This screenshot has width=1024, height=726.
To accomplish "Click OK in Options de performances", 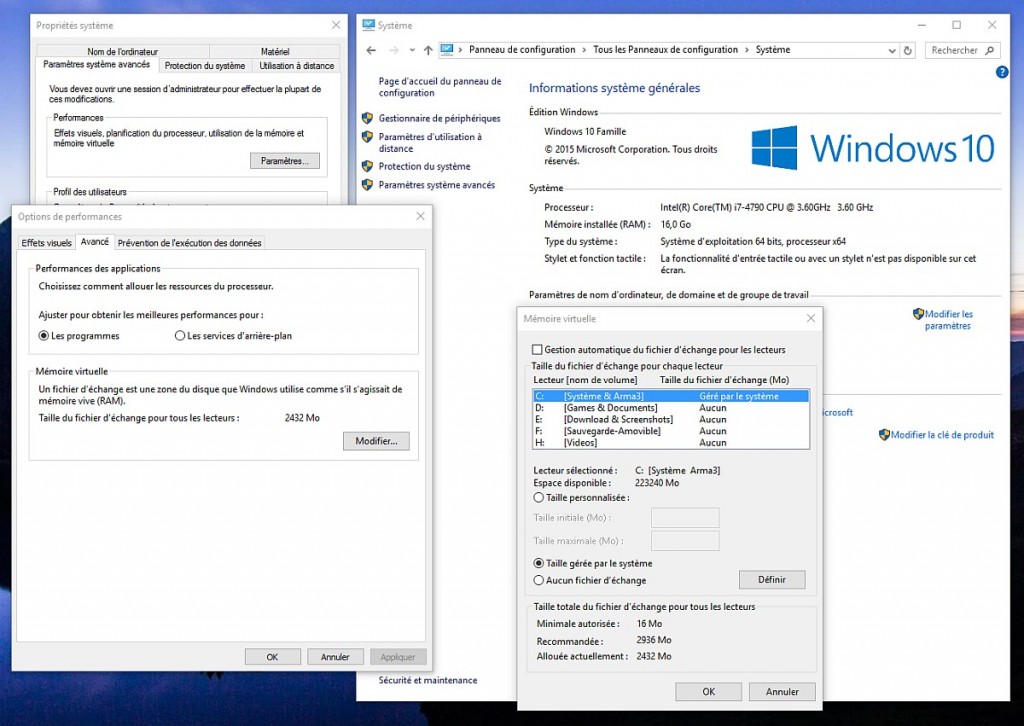I will 272,657.
